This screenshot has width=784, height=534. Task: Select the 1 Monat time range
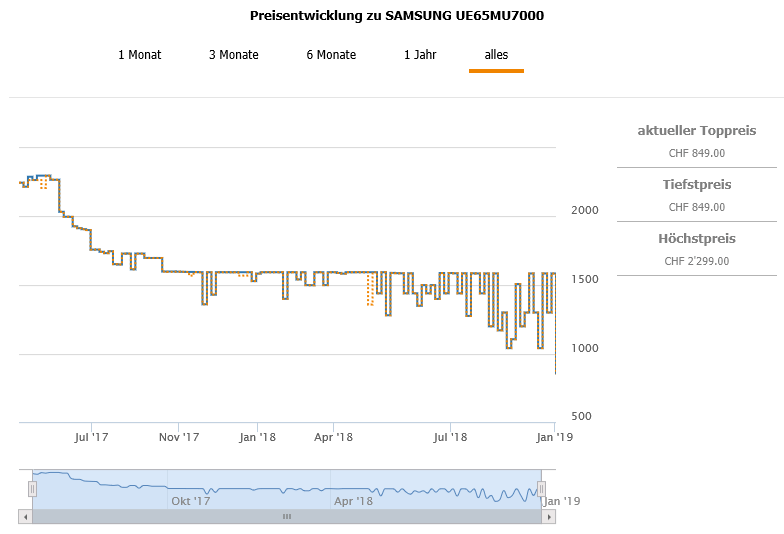(139, 55)
